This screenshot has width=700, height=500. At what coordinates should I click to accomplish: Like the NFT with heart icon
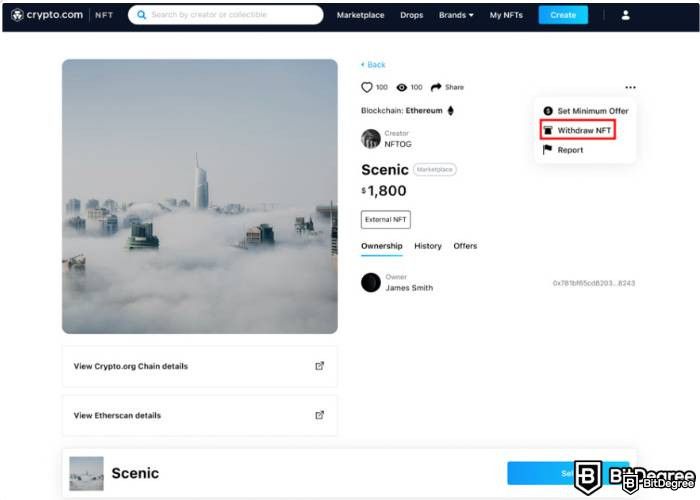coord(367,87)
